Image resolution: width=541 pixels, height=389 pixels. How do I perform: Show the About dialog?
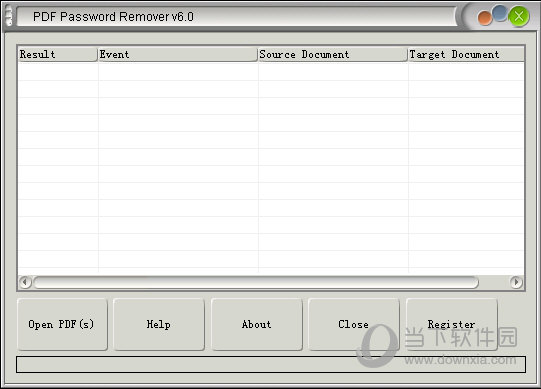pyautogui.click(x=257, y=324)
